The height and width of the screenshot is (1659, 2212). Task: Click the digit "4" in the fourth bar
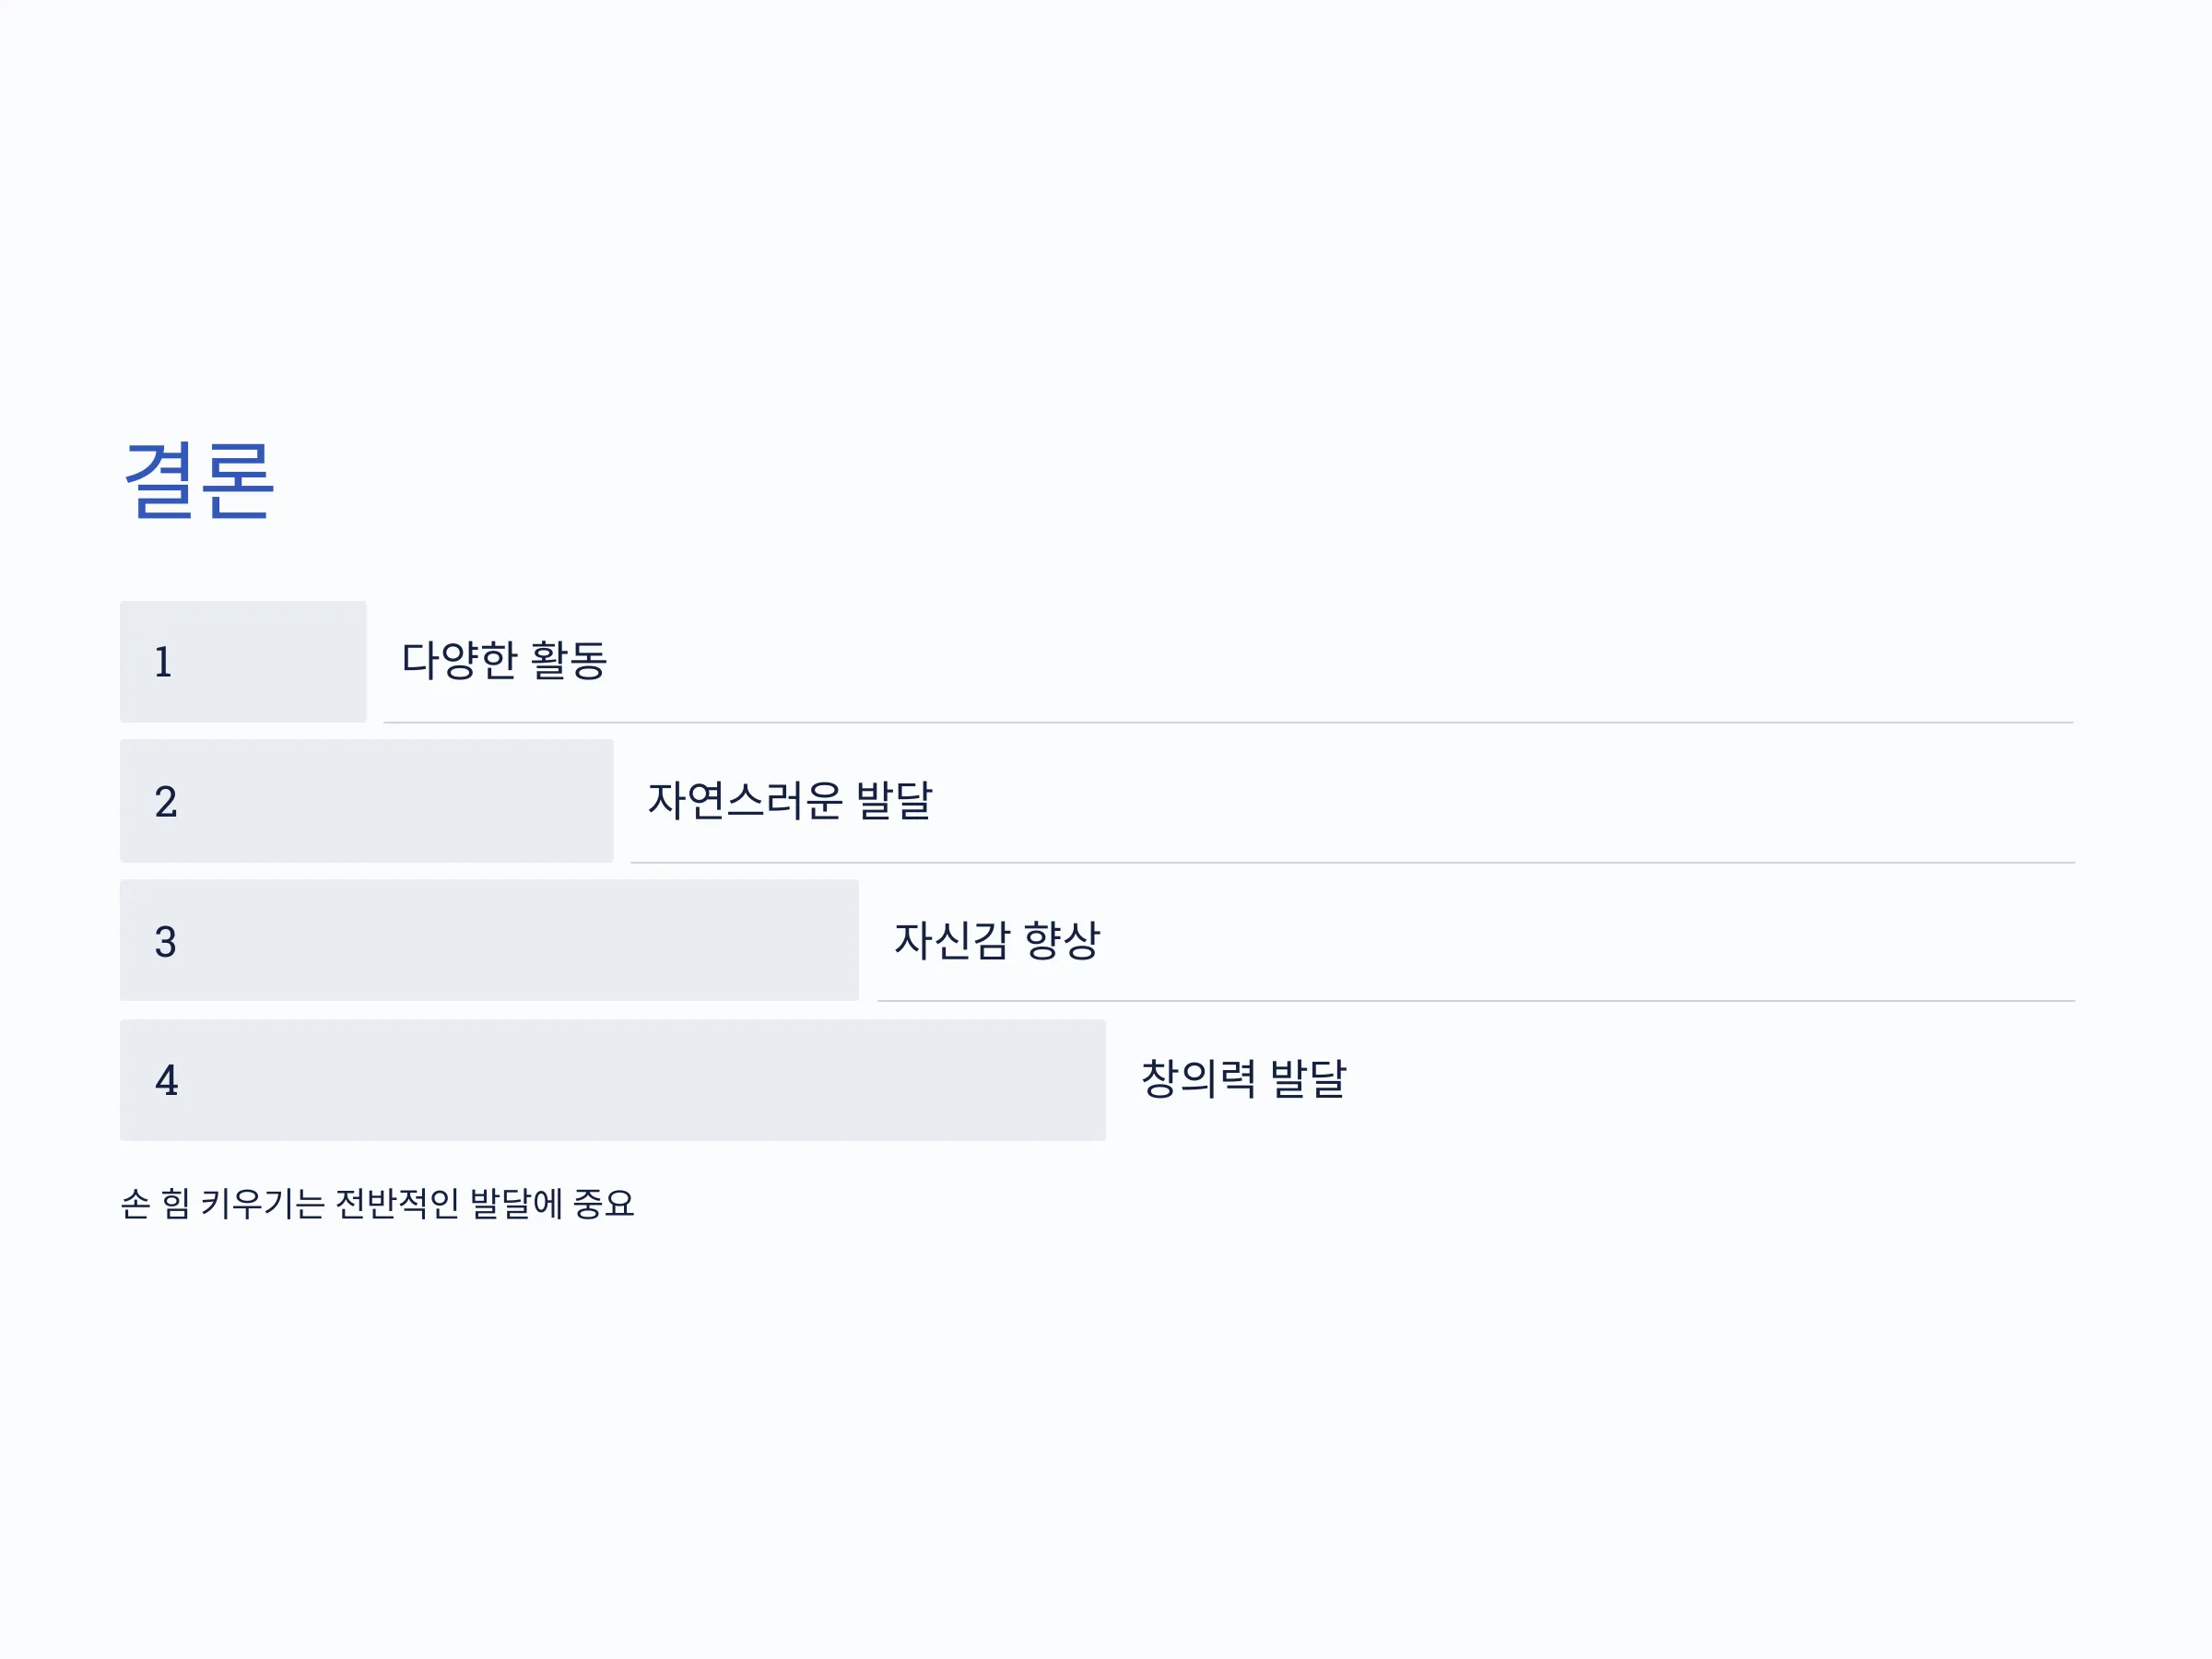click(167, 1080)
